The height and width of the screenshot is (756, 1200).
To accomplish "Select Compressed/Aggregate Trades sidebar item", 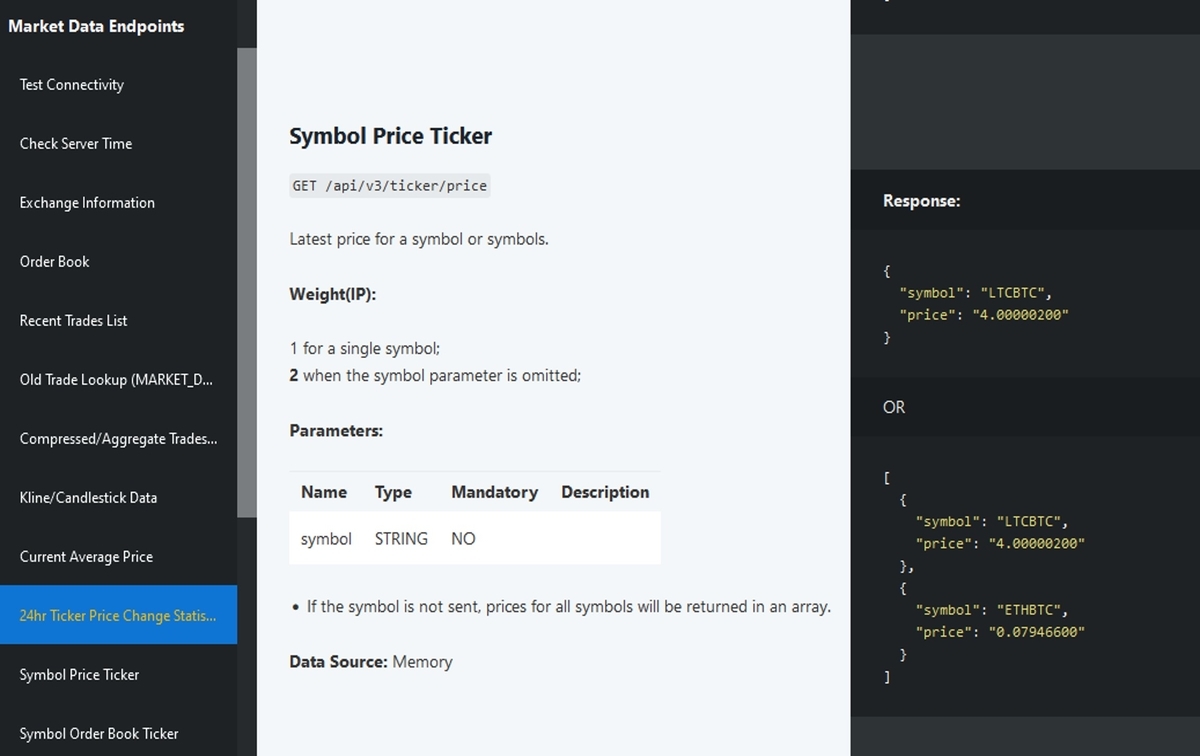I will pos(118,439).
